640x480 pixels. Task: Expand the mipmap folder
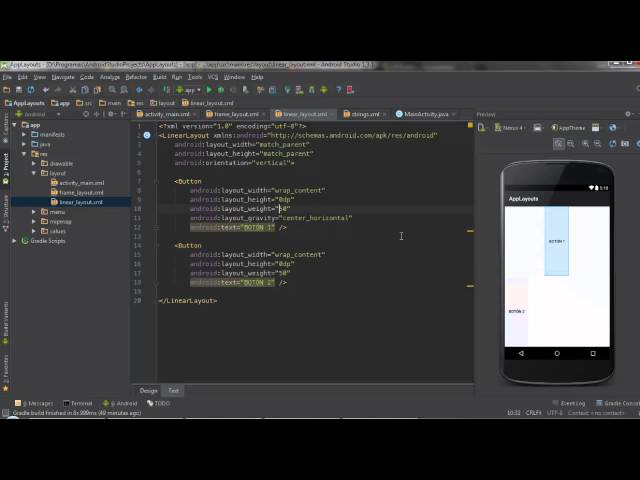[34, 221]
